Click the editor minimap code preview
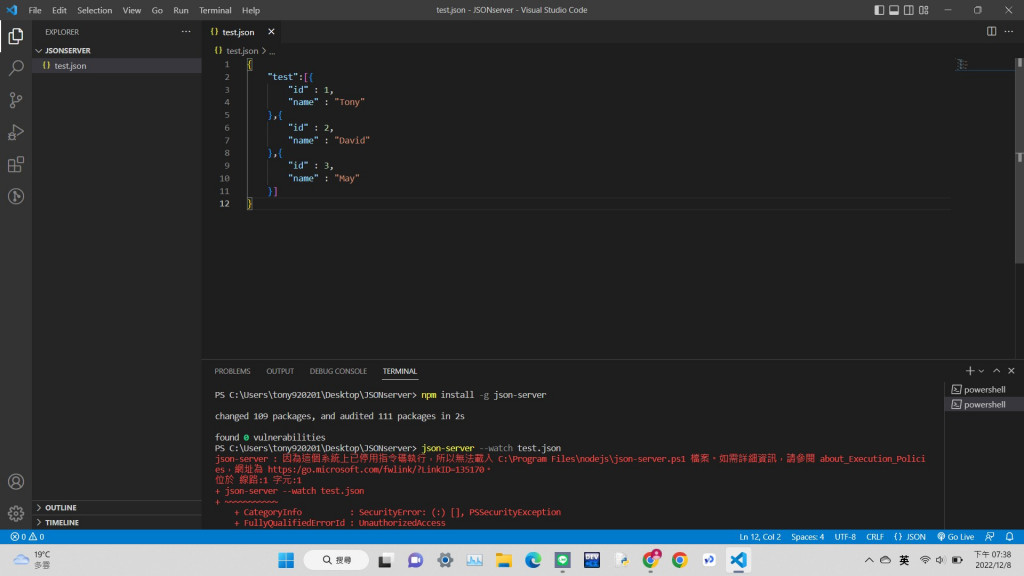The image size is (1024, 576). pos(962,65)
